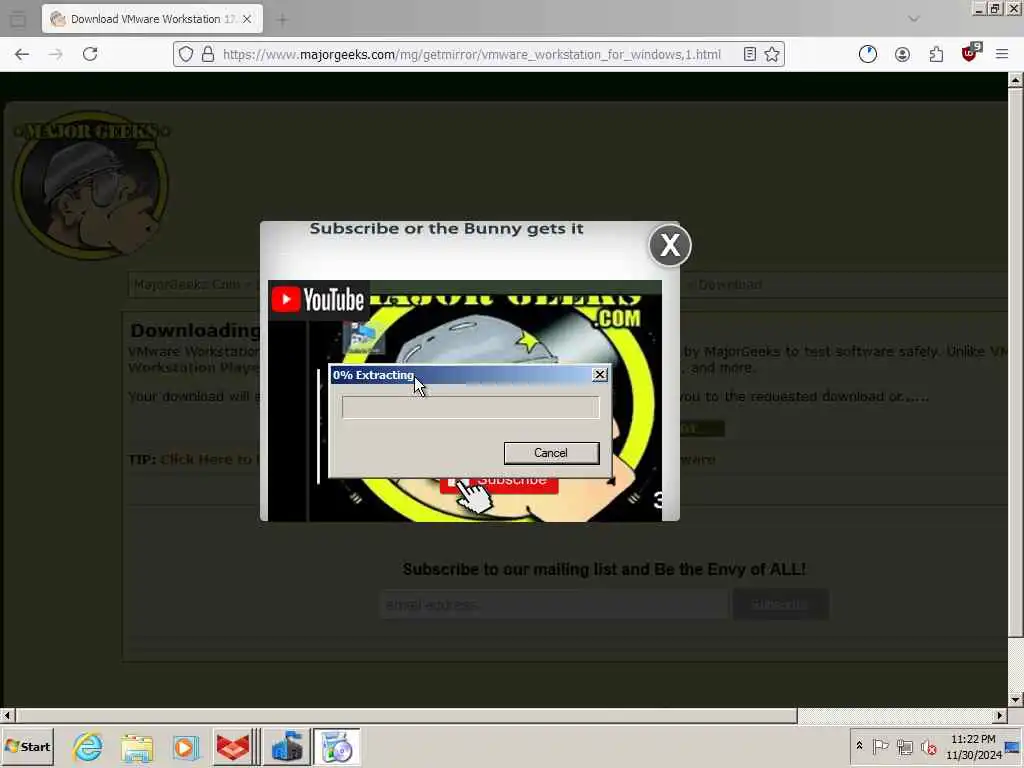The width and height of the screenshot is (1024, 768).
Task: Click the MajorGeeks mascot logo
Action: coord(91,186)
